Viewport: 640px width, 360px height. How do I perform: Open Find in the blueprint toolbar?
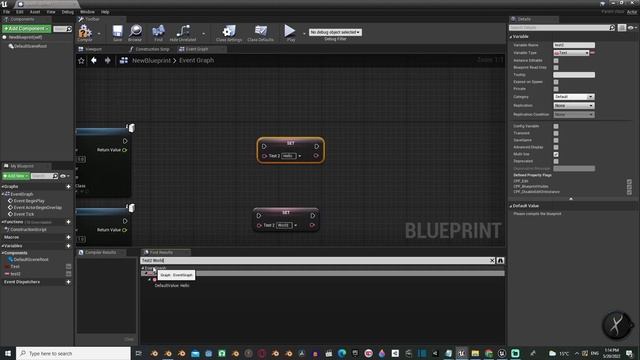click(158, 33)
